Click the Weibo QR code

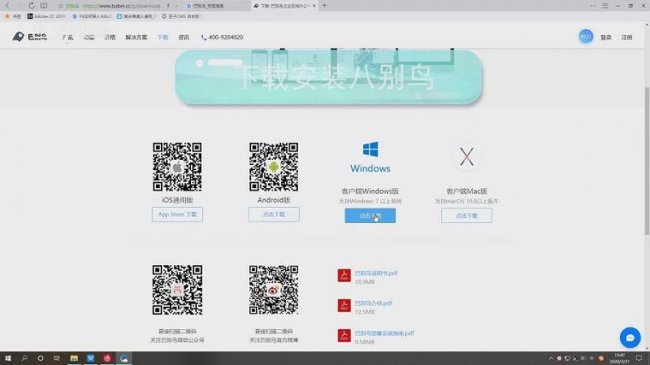[274, 290]
